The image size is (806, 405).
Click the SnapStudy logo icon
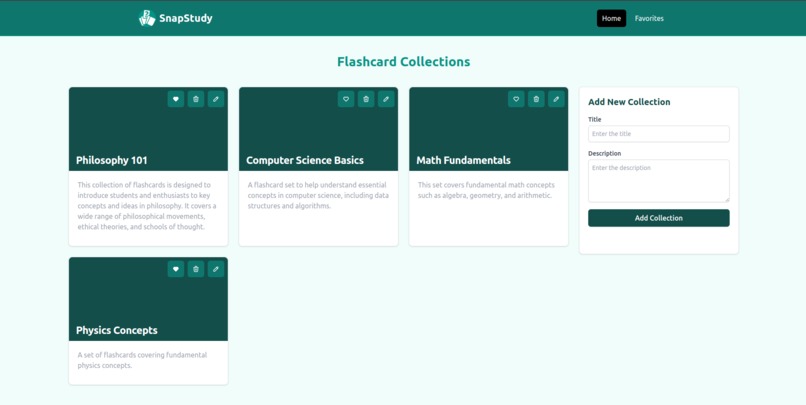click(147, 18)
